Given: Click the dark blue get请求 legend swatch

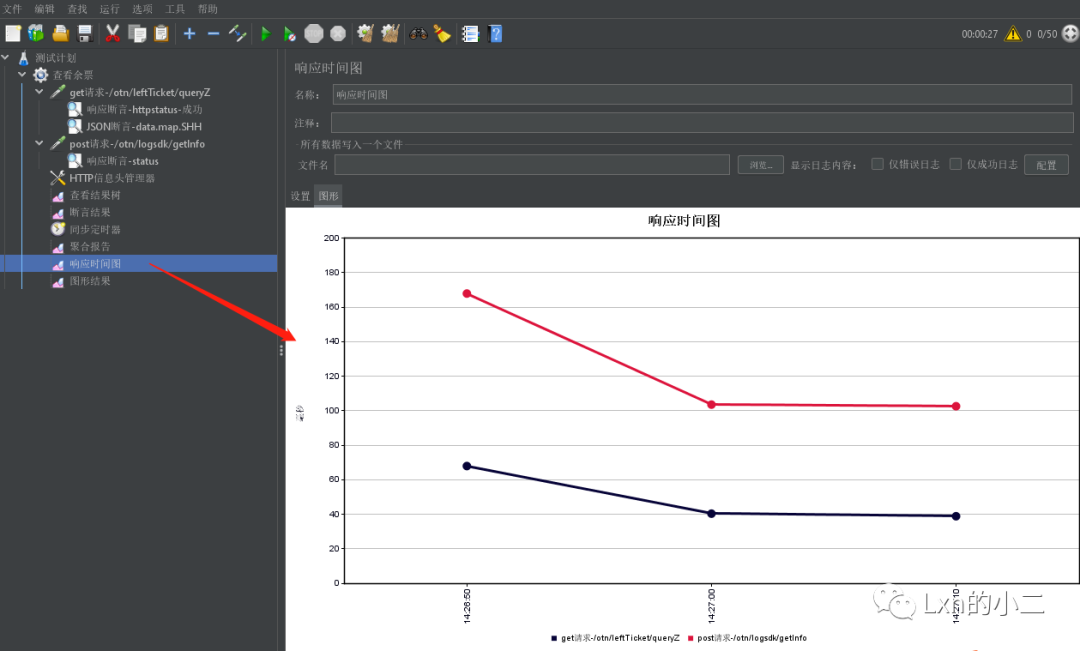Looking at the screenshot, I should [x=554, y=638].
